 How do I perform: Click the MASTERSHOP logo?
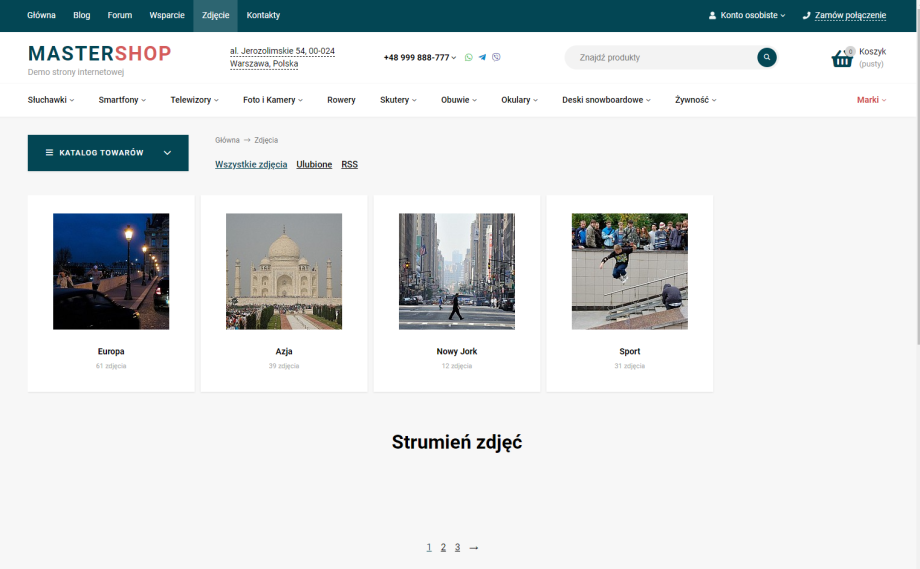pyautogui.click(x=100, y=54)
